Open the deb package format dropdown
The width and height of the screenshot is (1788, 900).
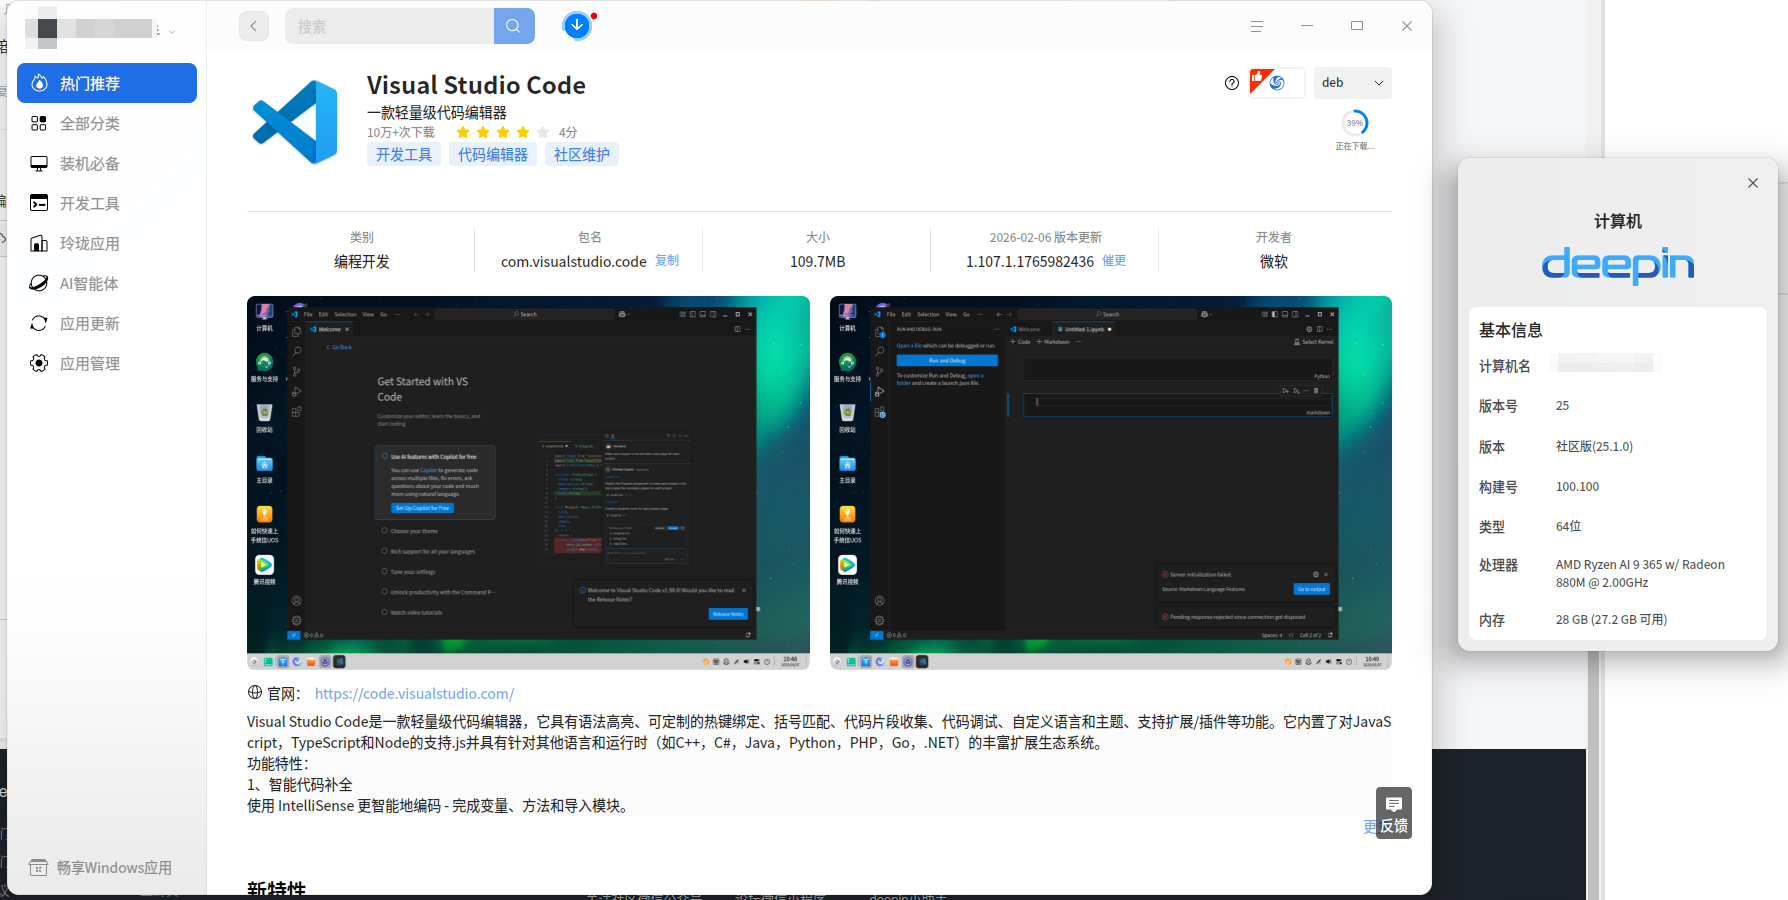coord(1352,83)
